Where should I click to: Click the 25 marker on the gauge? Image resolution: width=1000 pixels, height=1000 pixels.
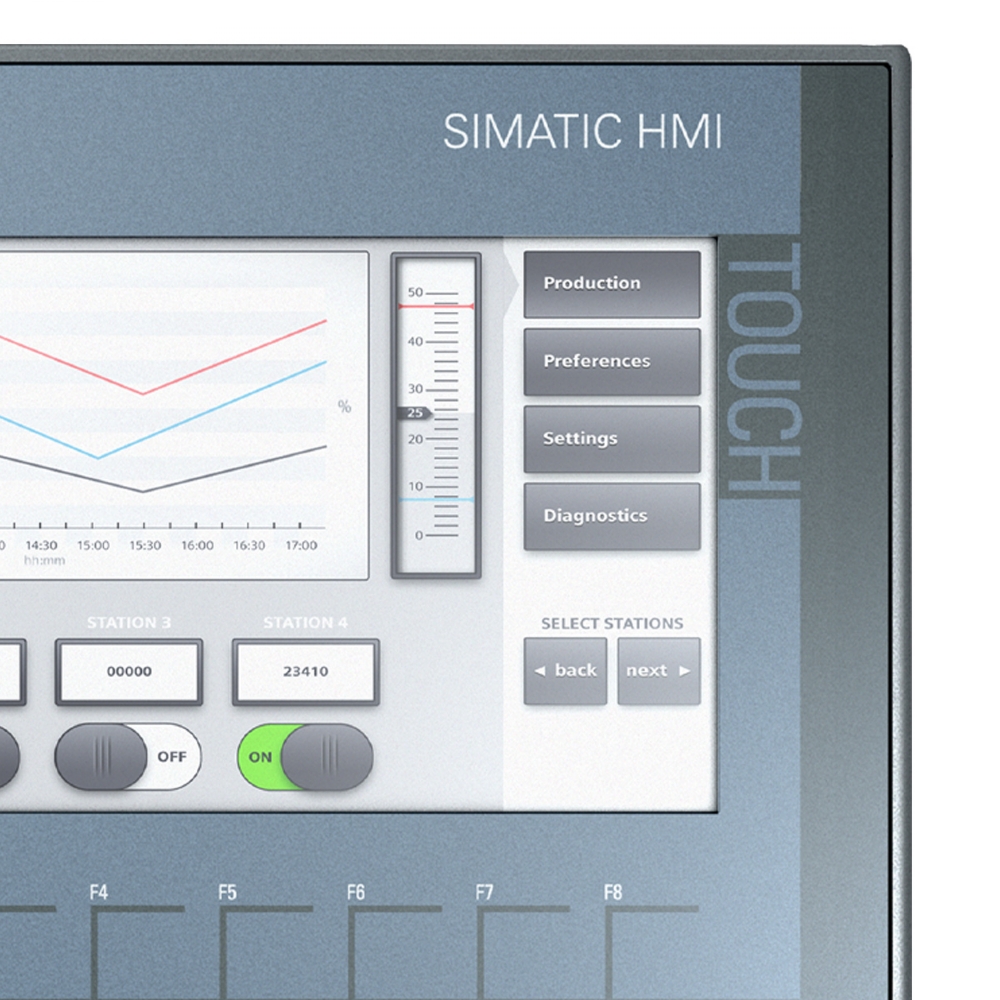pyautogui.click(x=416, y=413)
